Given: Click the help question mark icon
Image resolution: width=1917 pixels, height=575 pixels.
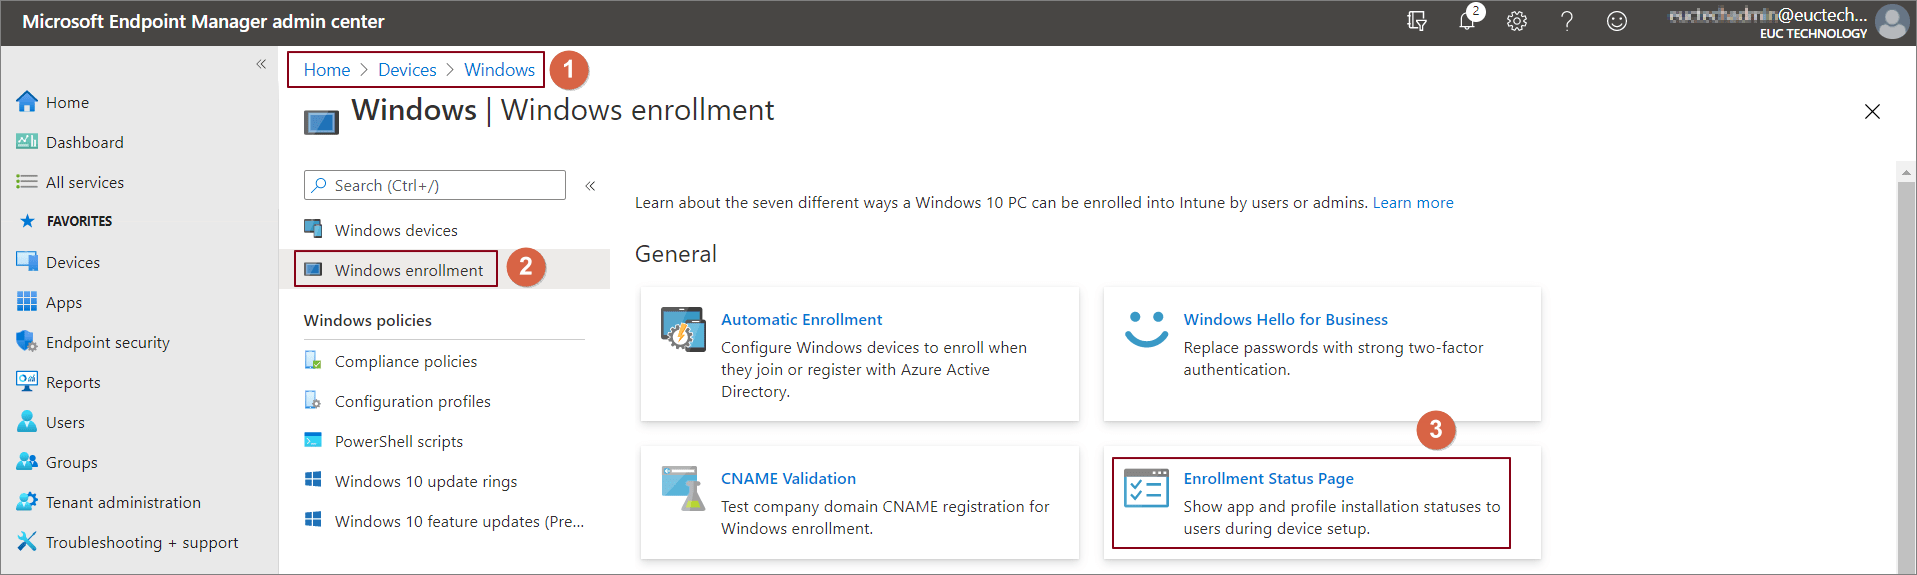Looking at the screenshot, I should pos(1567,21).
